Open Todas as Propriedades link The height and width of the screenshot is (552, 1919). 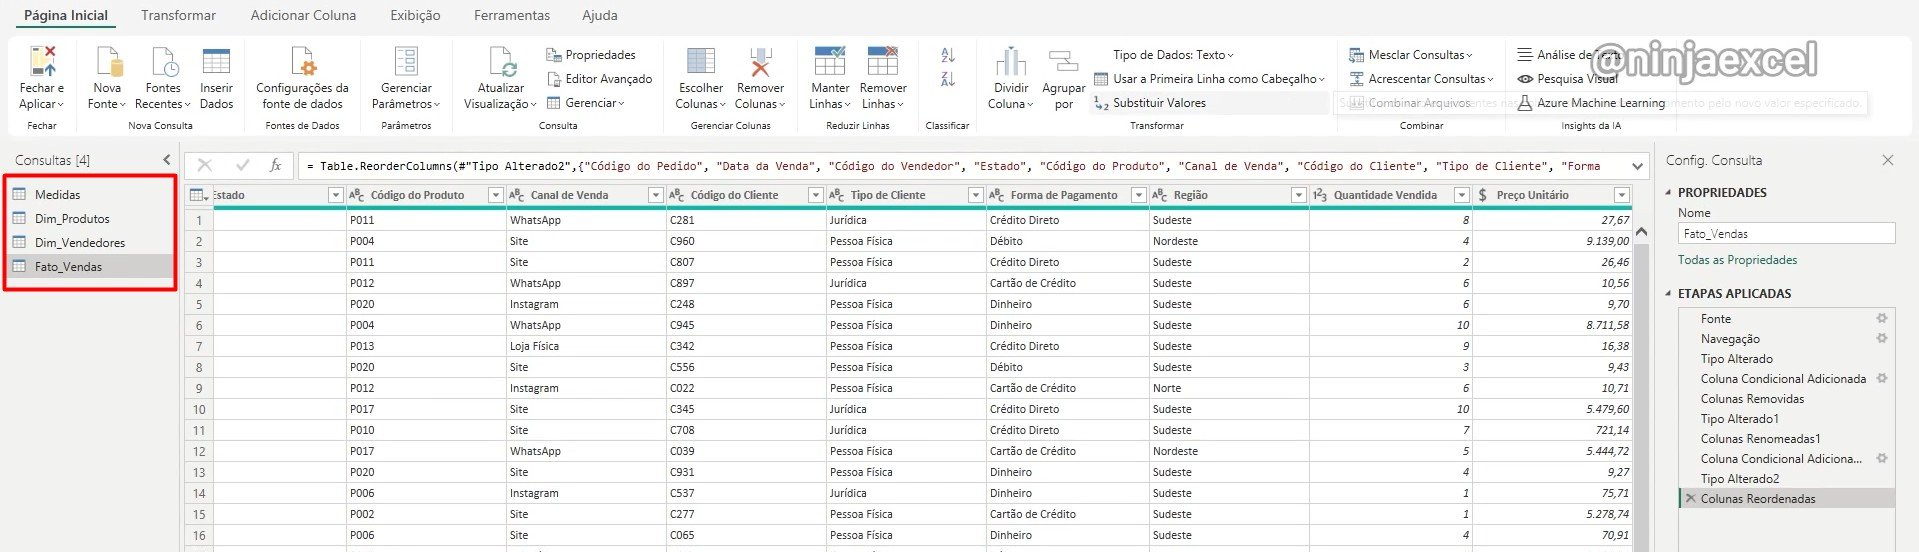coord(1737,260)
